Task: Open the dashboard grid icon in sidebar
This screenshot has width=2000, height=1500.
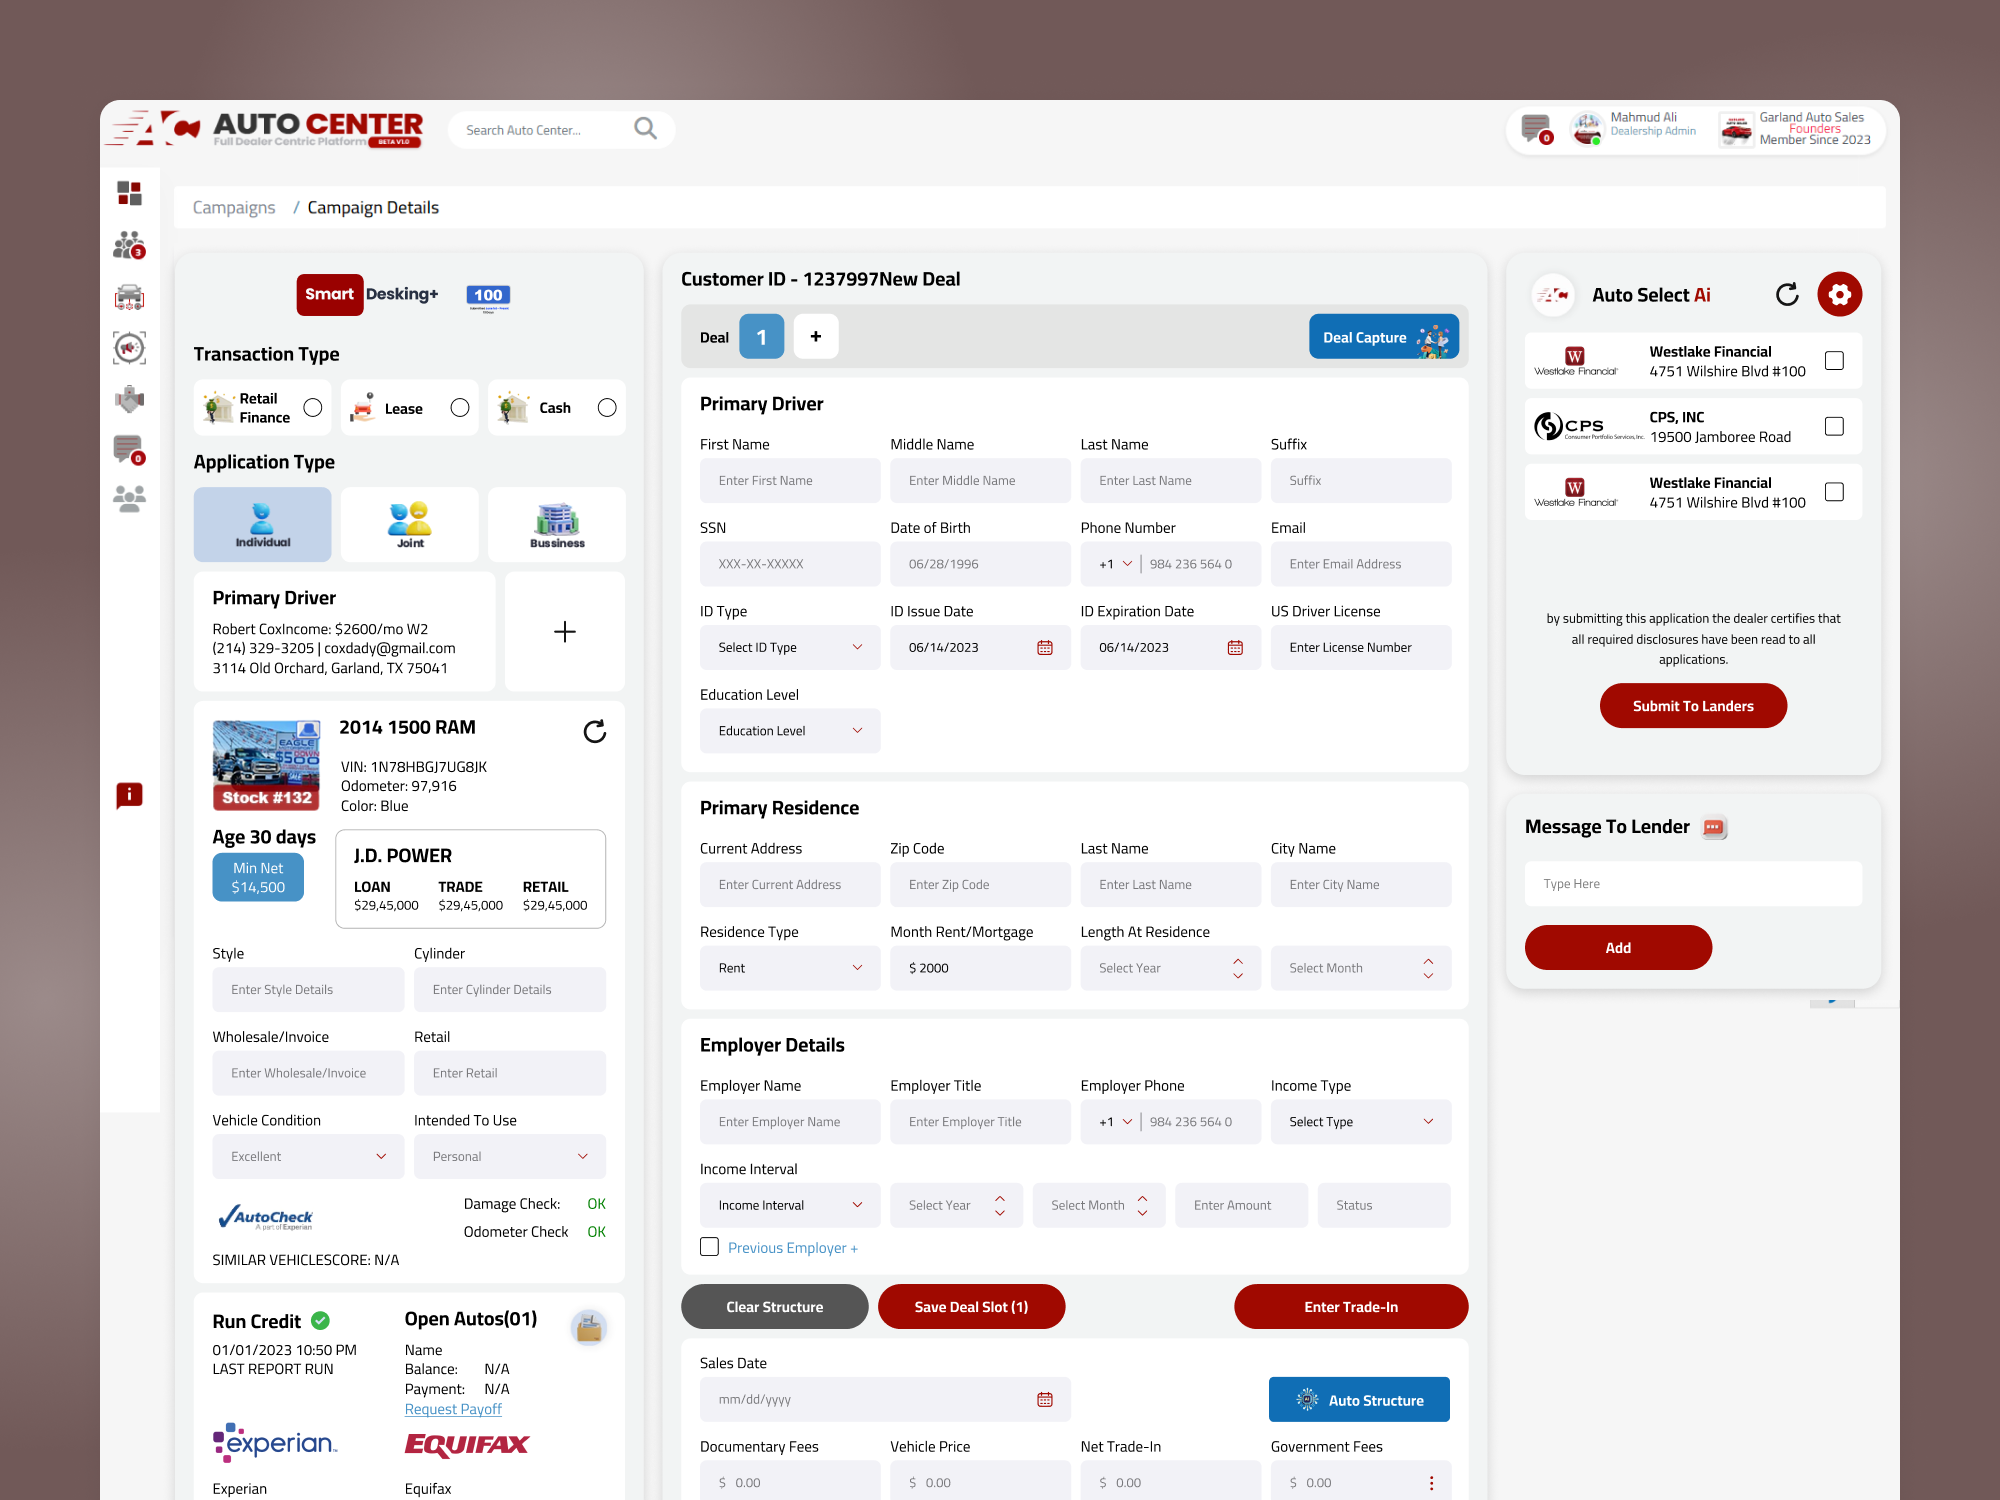Action: click(x=129, y=193)
